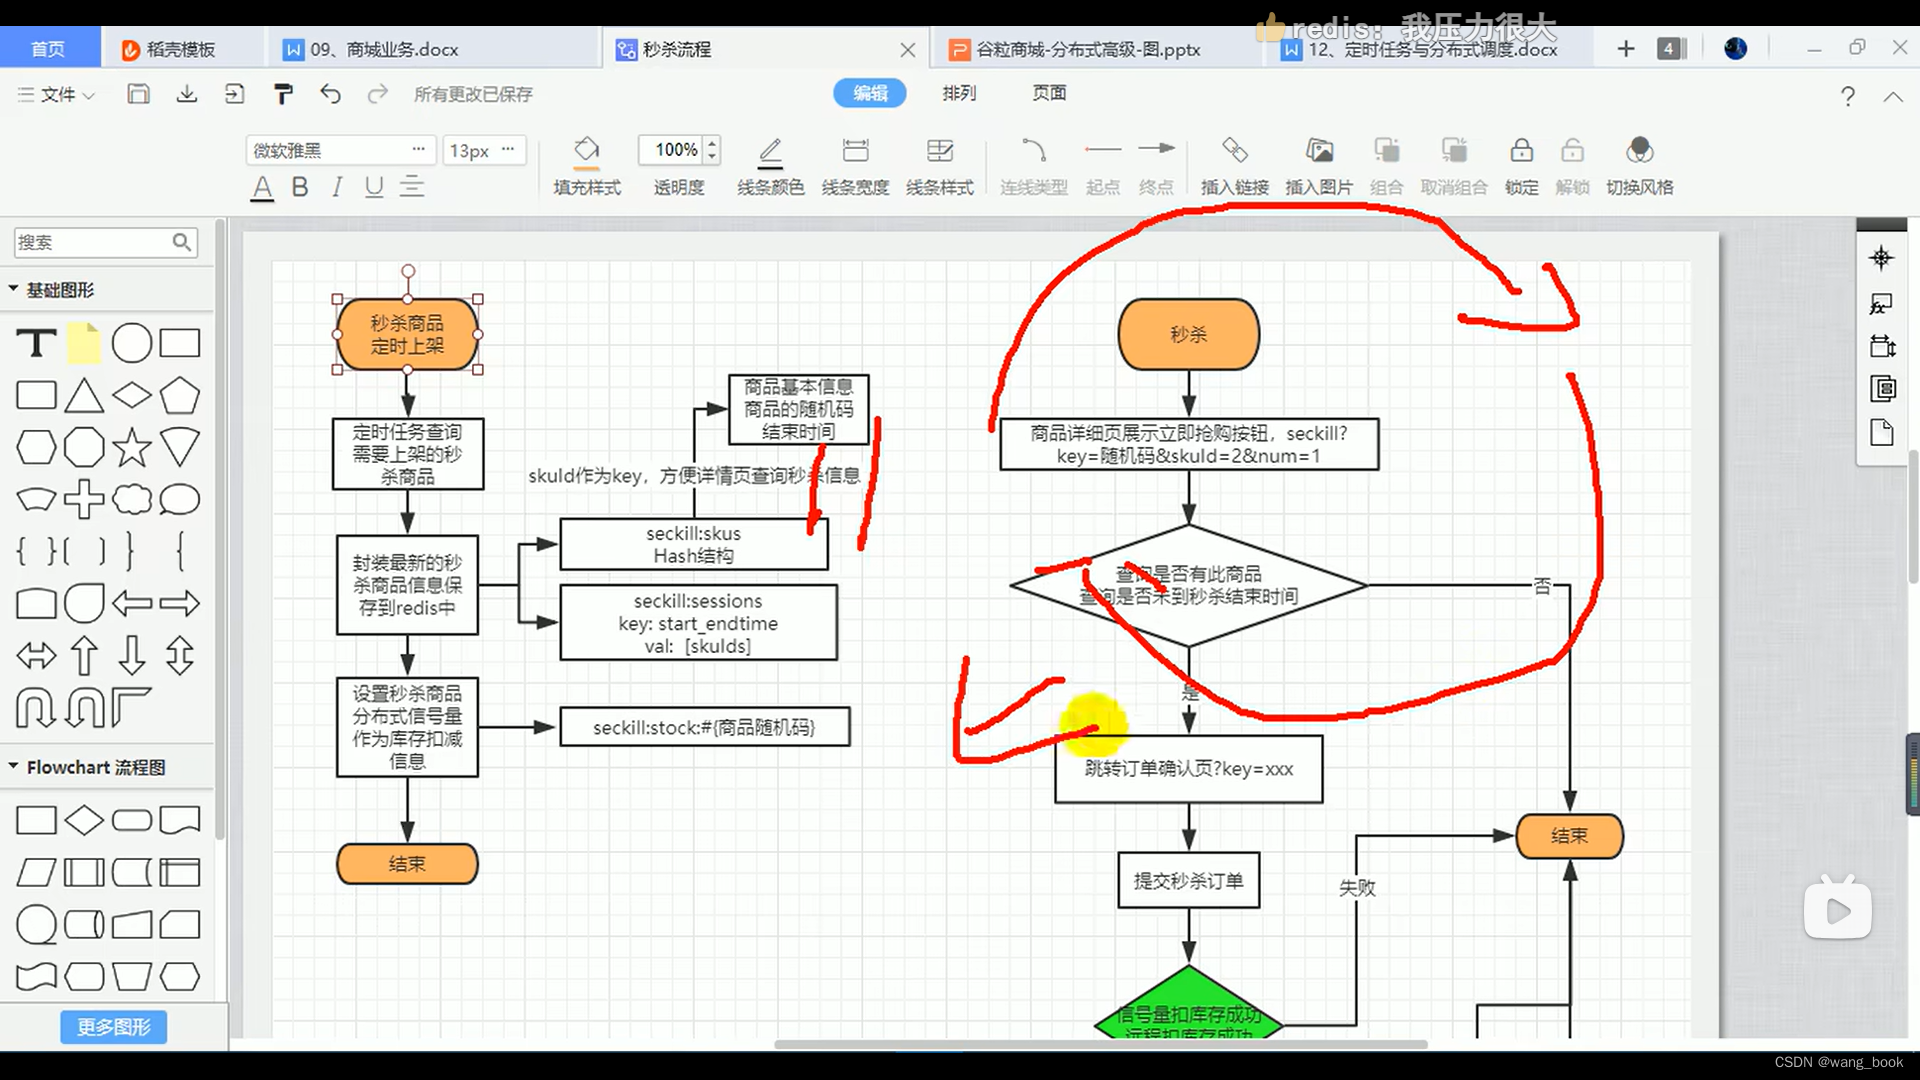Open line style (线条样式) option
The image size is (1920, 1080).
point(940,166)
